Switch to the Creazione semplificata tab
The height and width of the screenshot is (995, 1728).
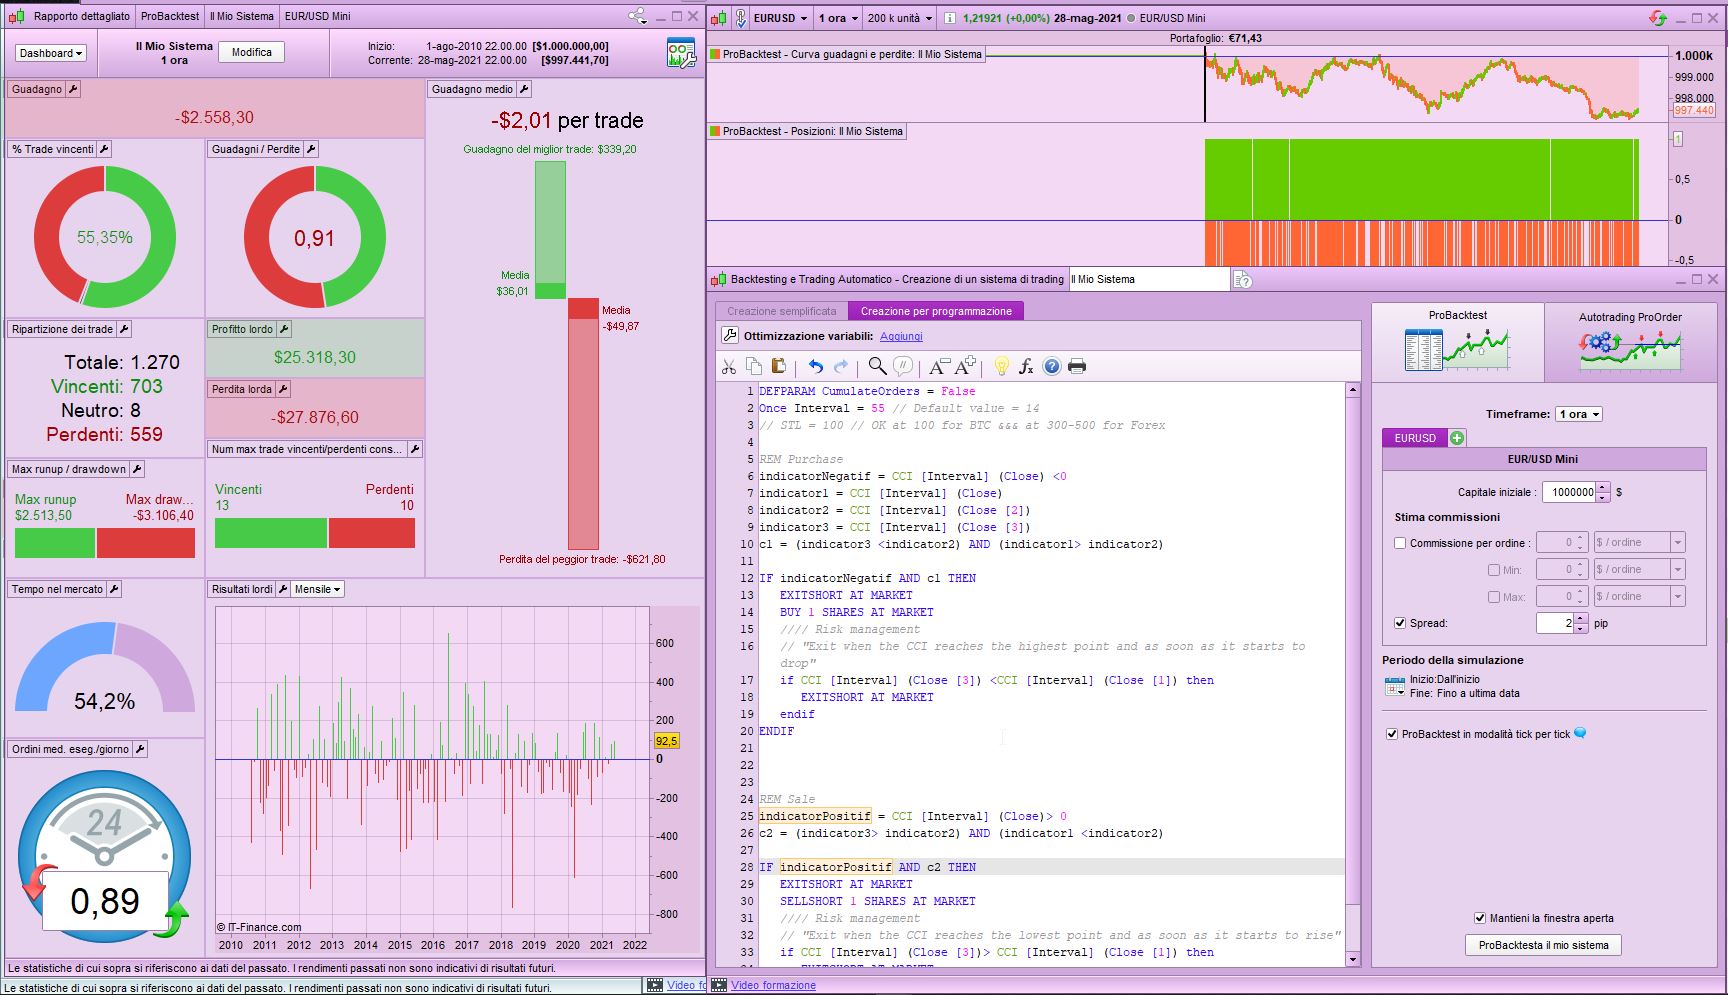tap(781, 311)
